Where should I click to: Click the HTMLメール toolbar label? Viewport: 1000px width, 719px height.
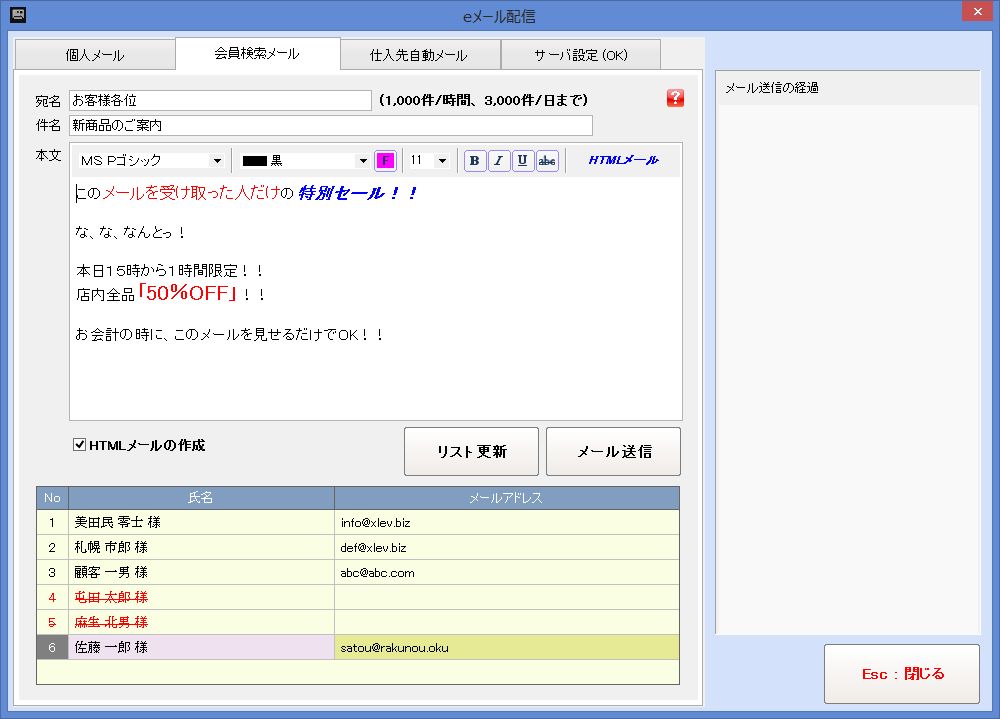coord(622,160)
